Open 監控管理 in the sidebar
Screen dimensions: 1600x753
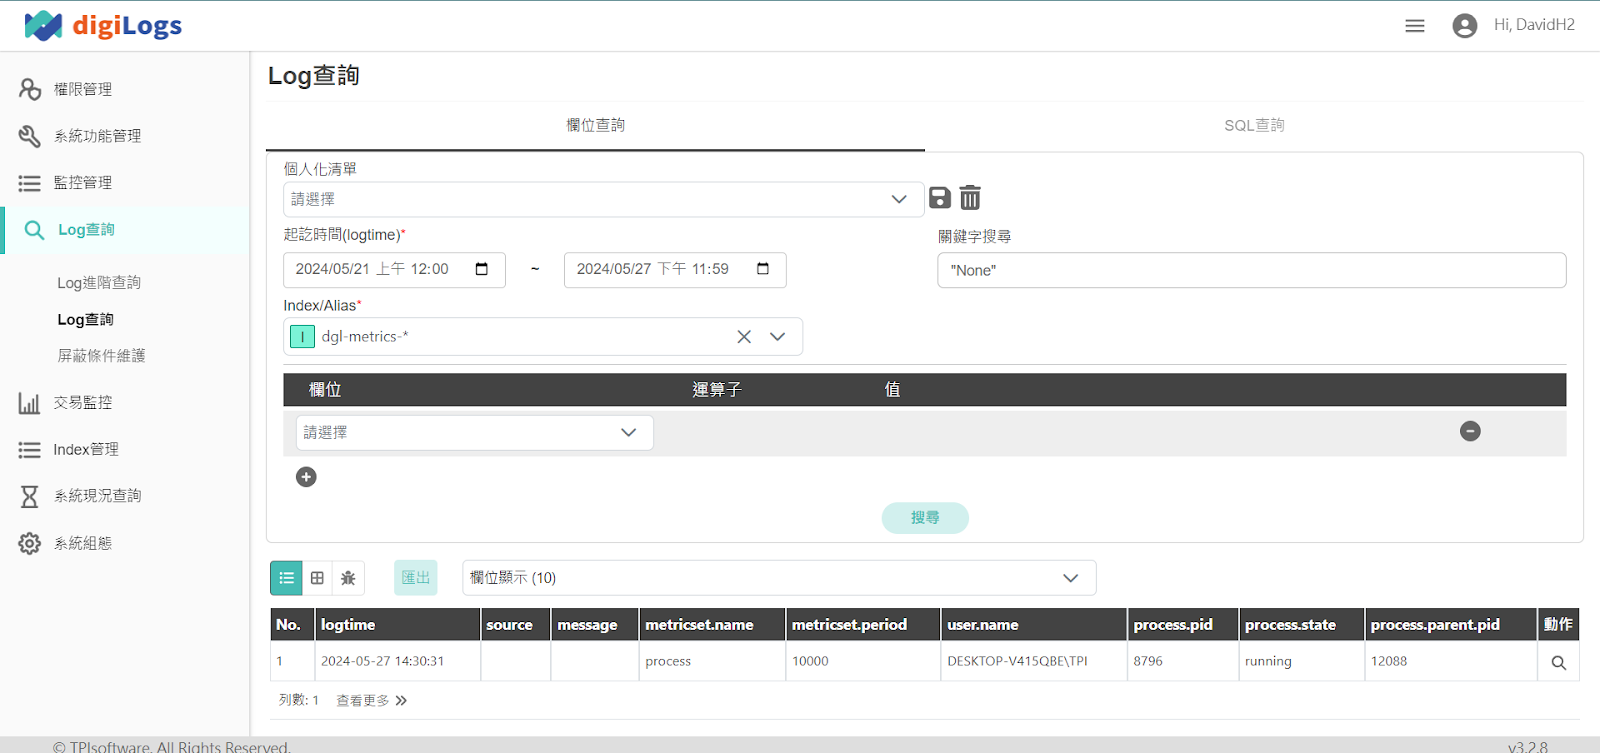pyautogui.click(x=83, y=183)
